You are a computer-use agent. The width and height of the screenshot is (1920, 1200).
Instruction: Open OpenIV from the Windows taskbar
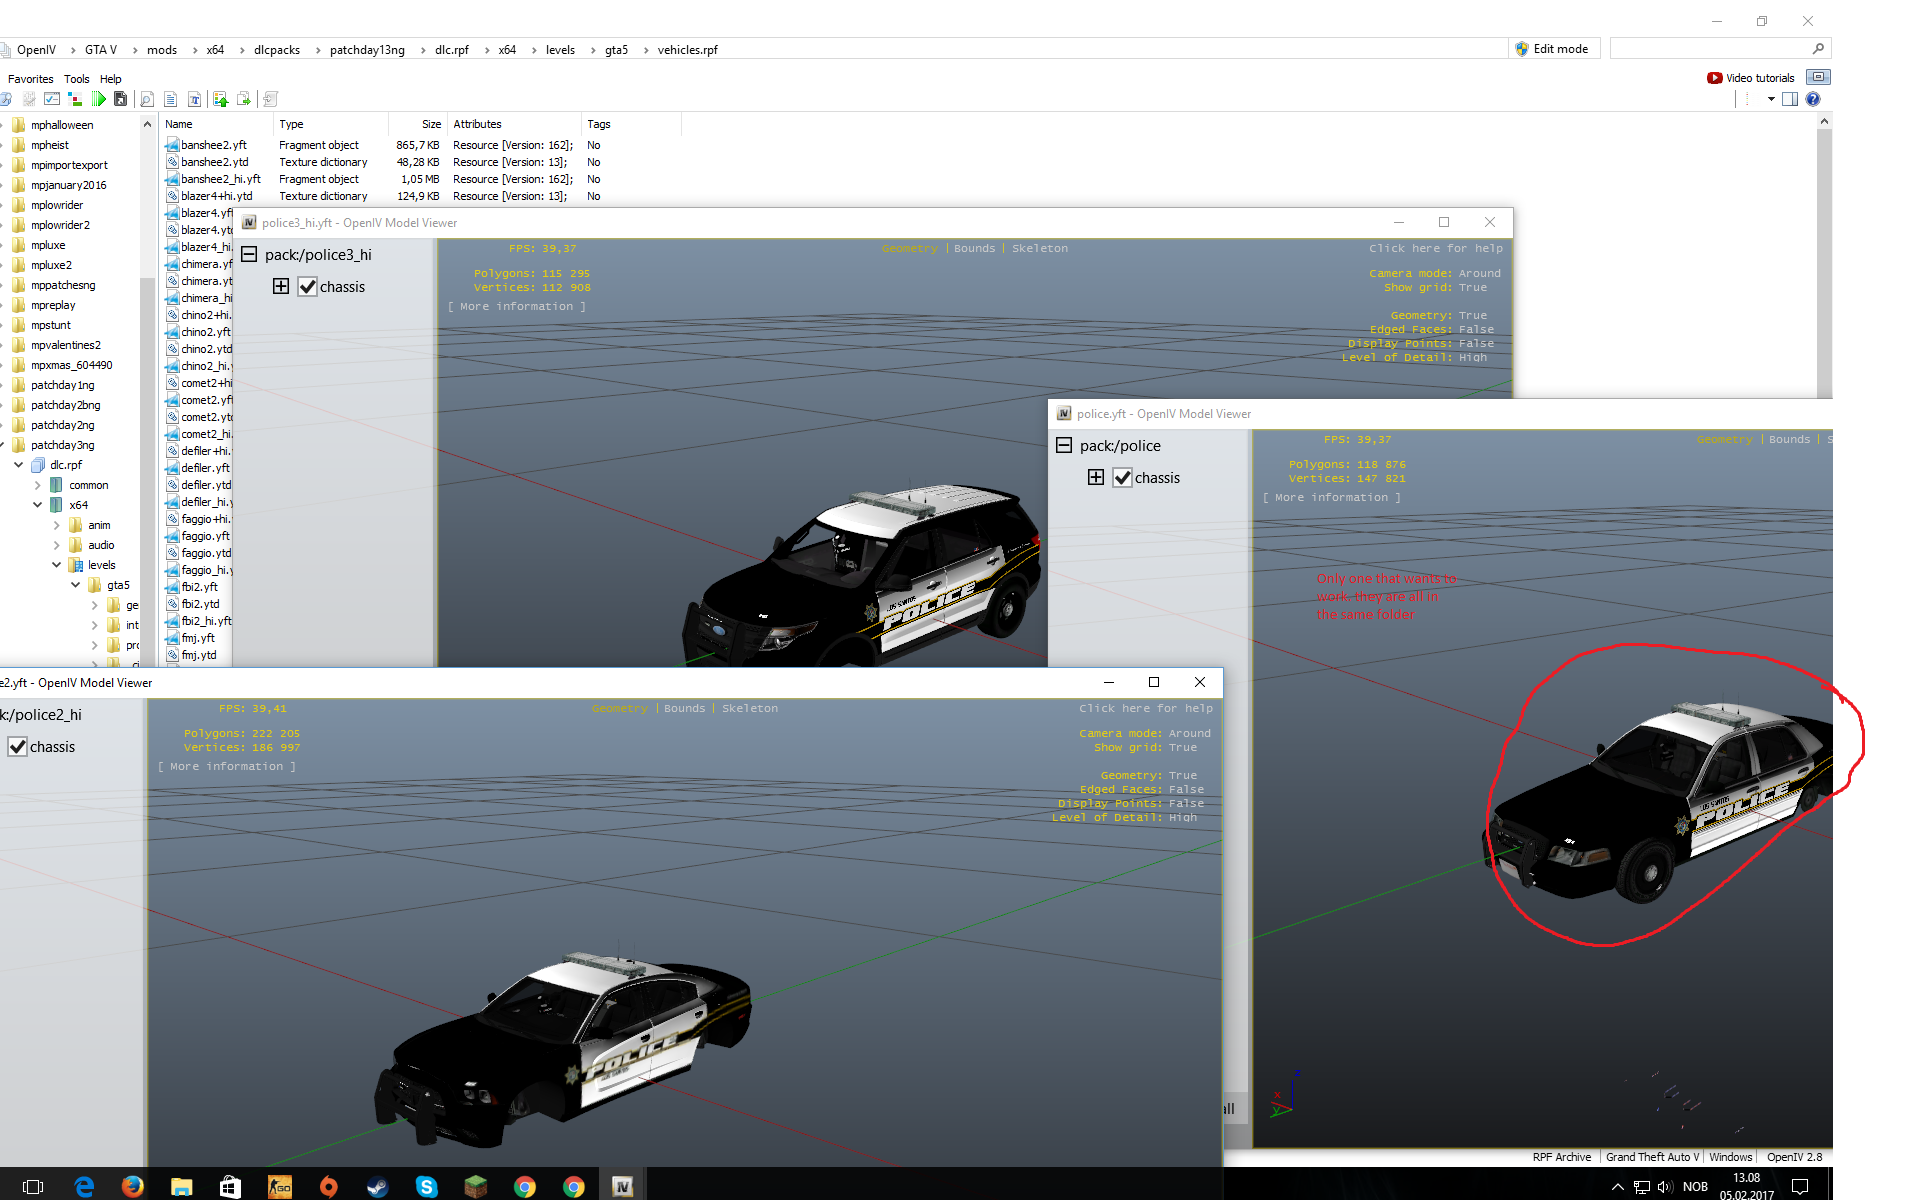click(622, 1186)
